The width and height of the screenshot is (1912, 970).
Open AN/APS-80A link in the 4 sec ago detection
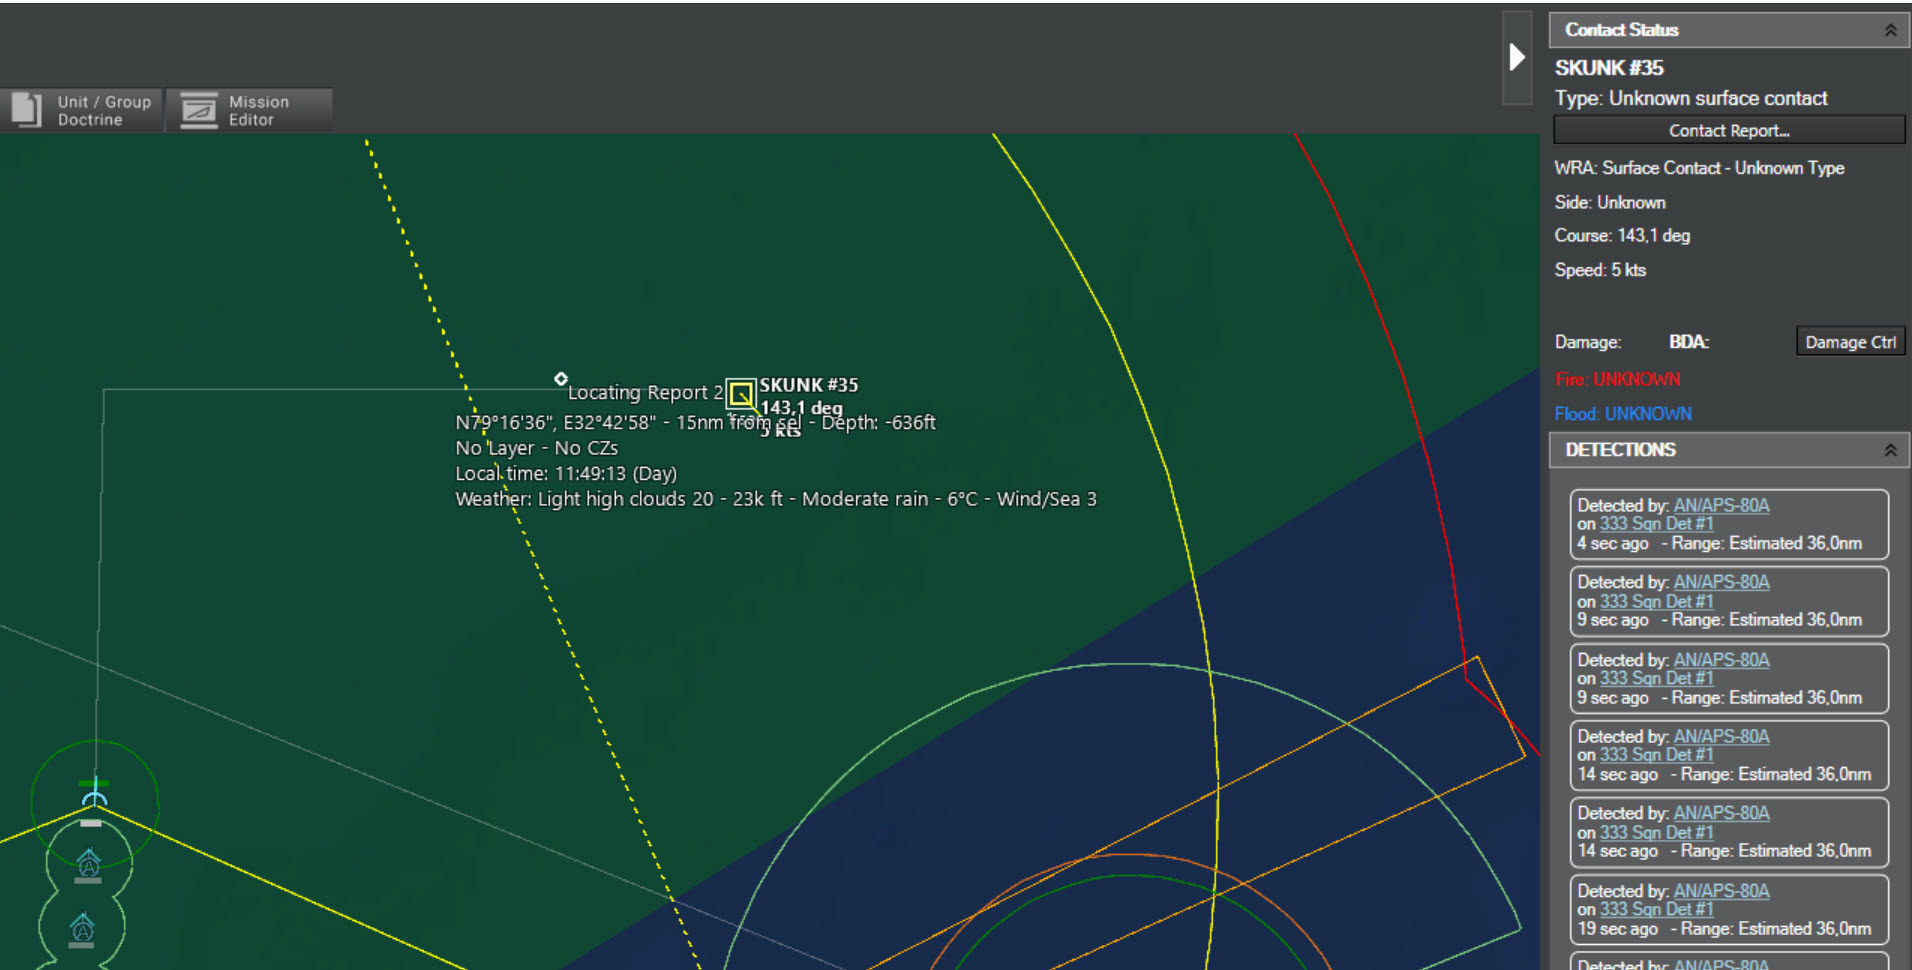[1721, 505]
